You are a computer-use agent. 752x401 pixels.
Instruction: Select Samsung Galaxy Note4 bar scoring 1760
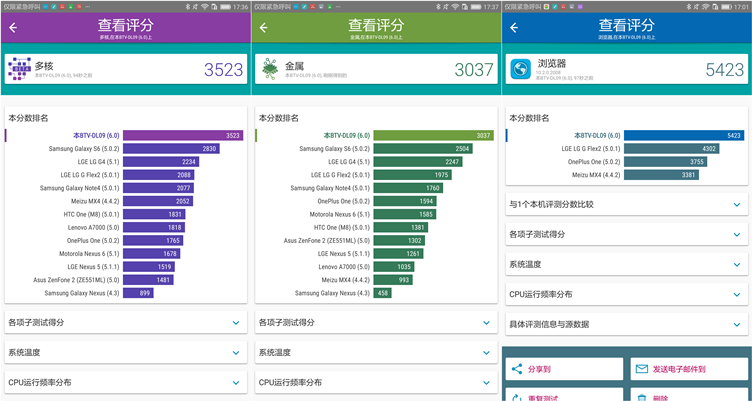point(408,188)
